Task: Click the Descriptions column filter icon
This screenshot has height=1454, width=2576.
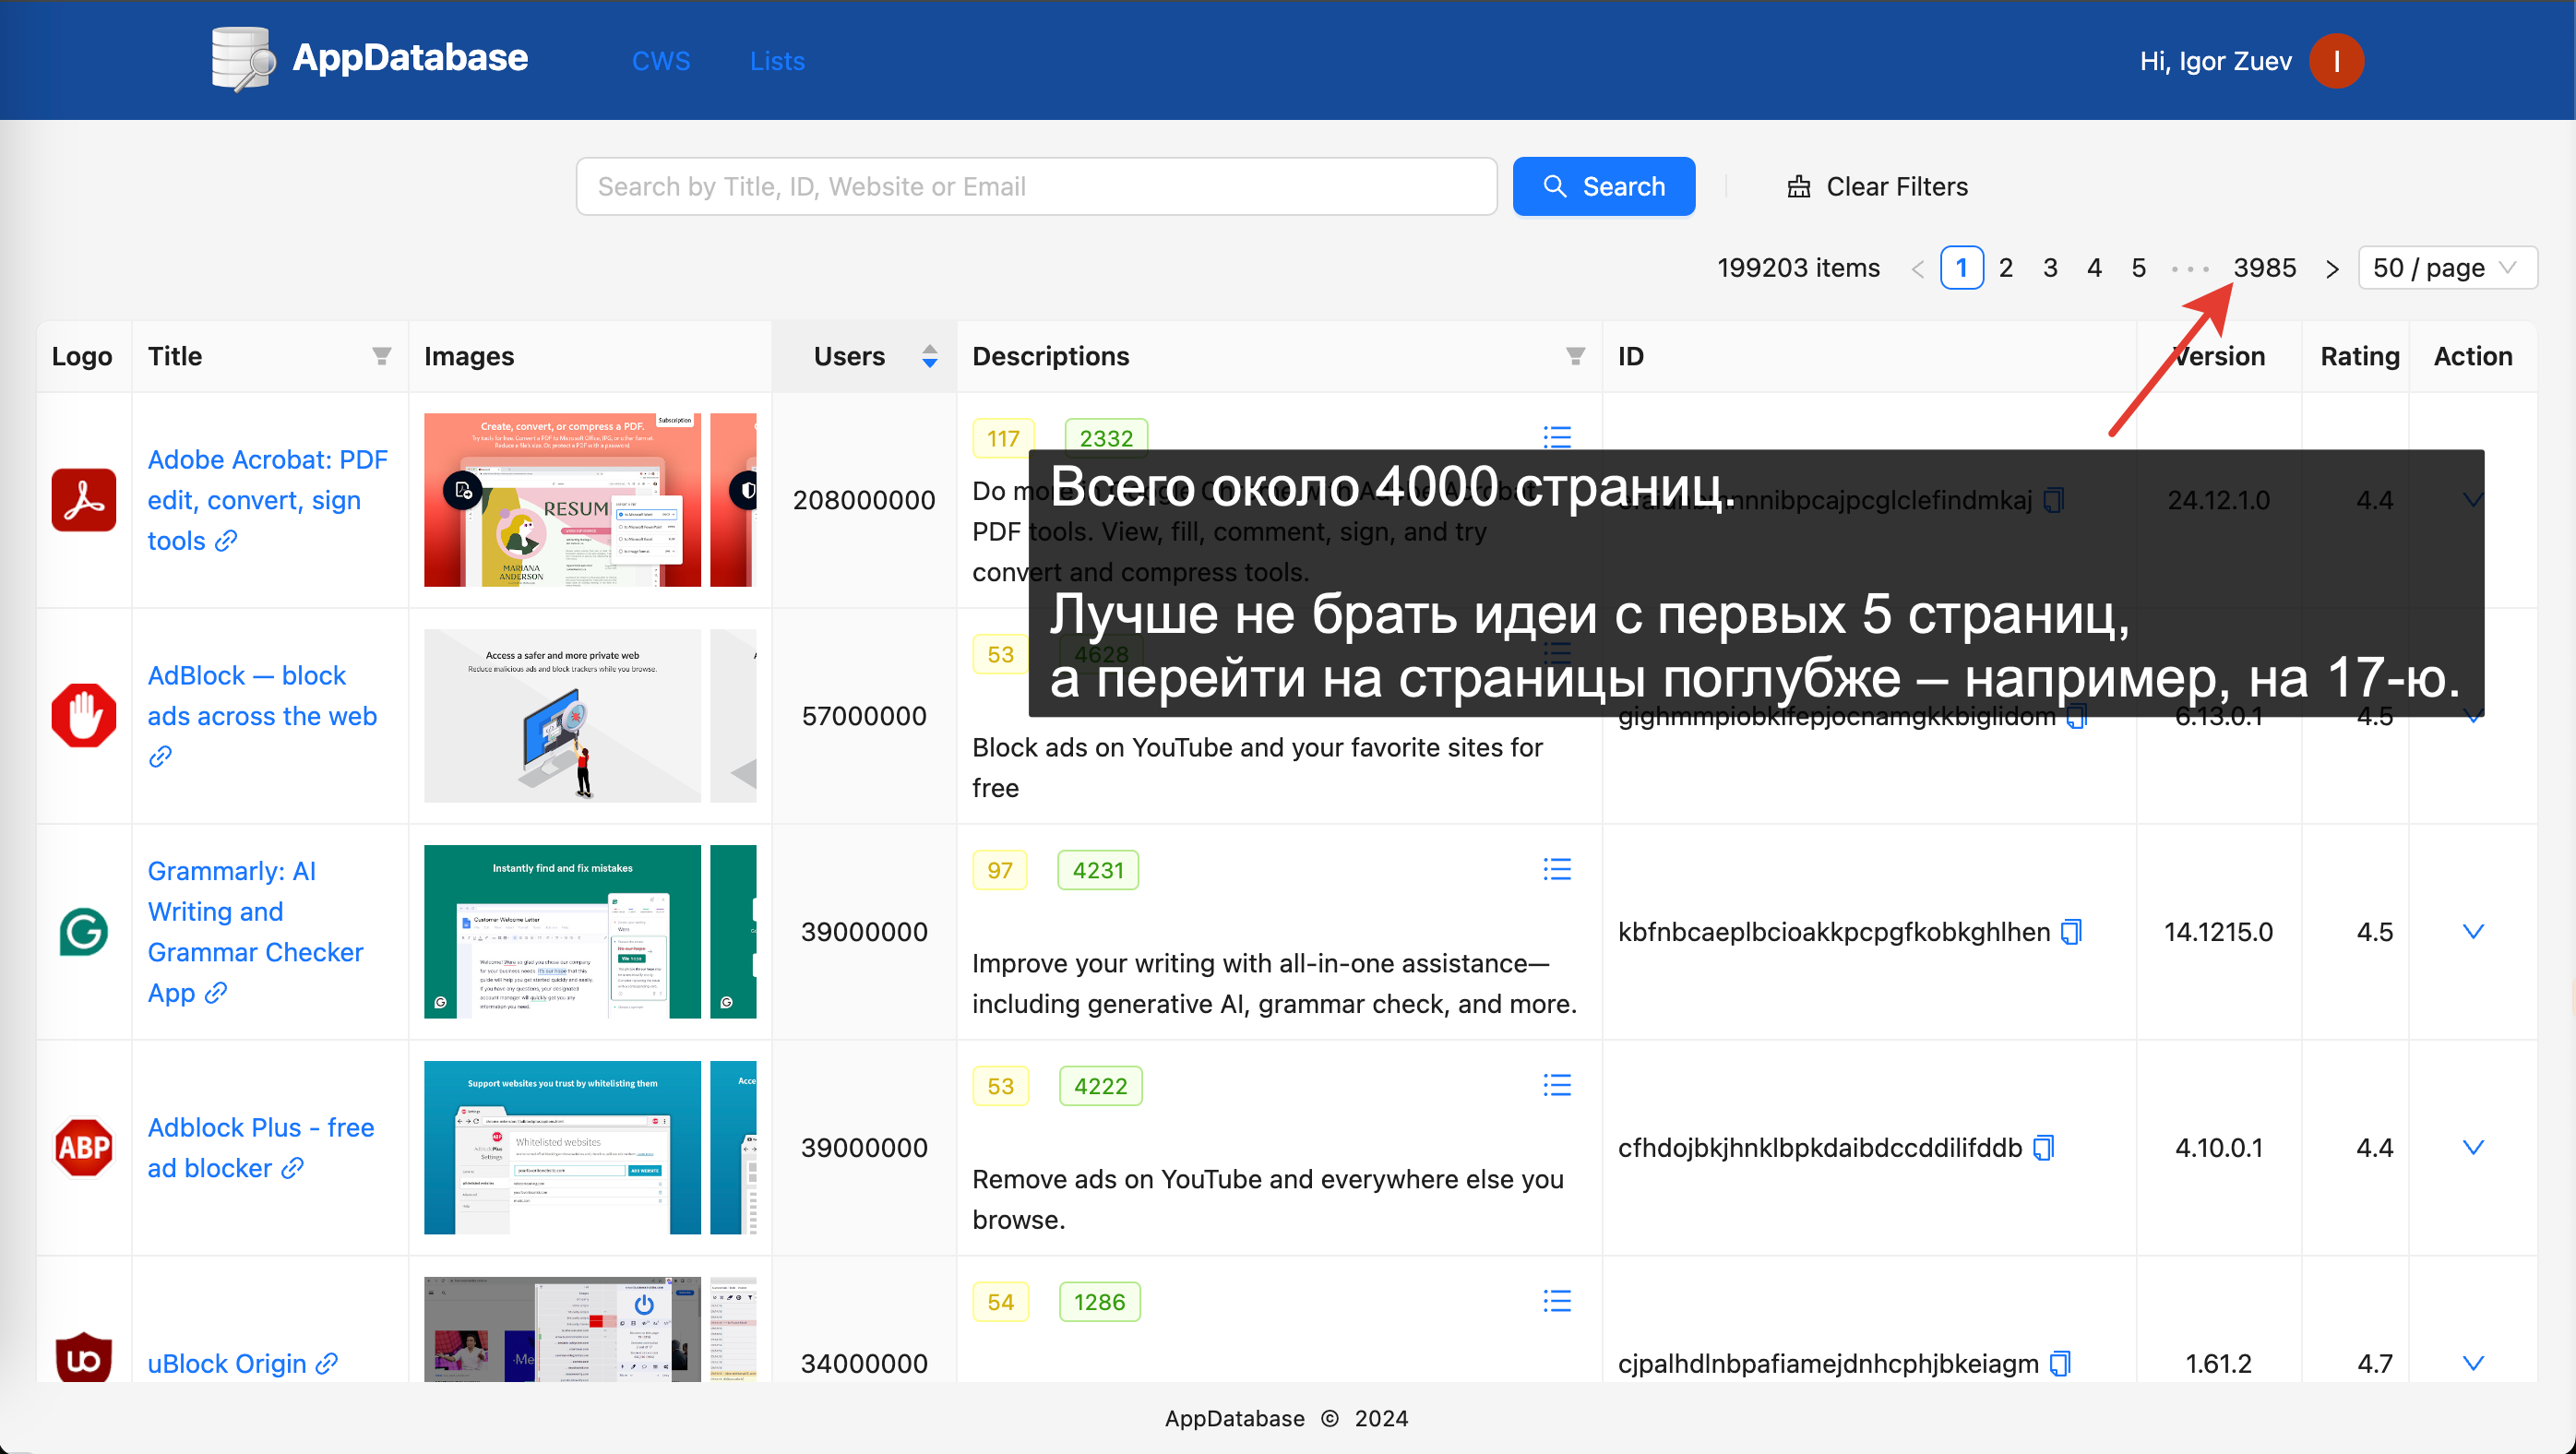Action: 1575,356
